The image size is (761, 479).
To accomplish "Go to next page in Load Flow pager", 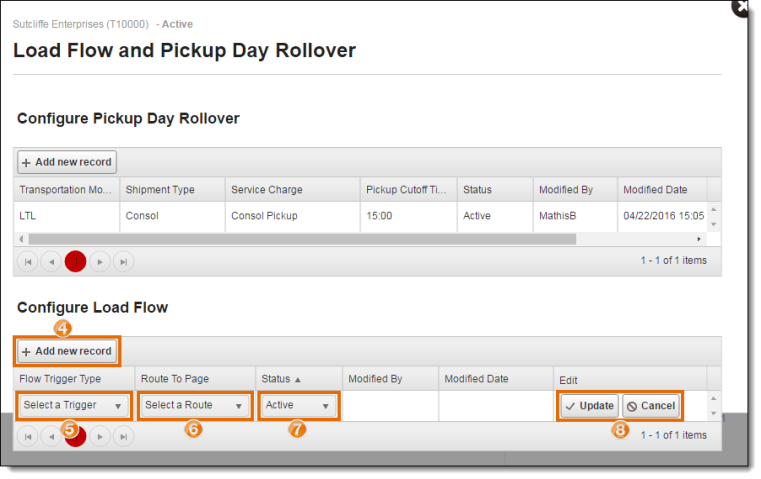I will pyautogui.click(x=99, y=436).
